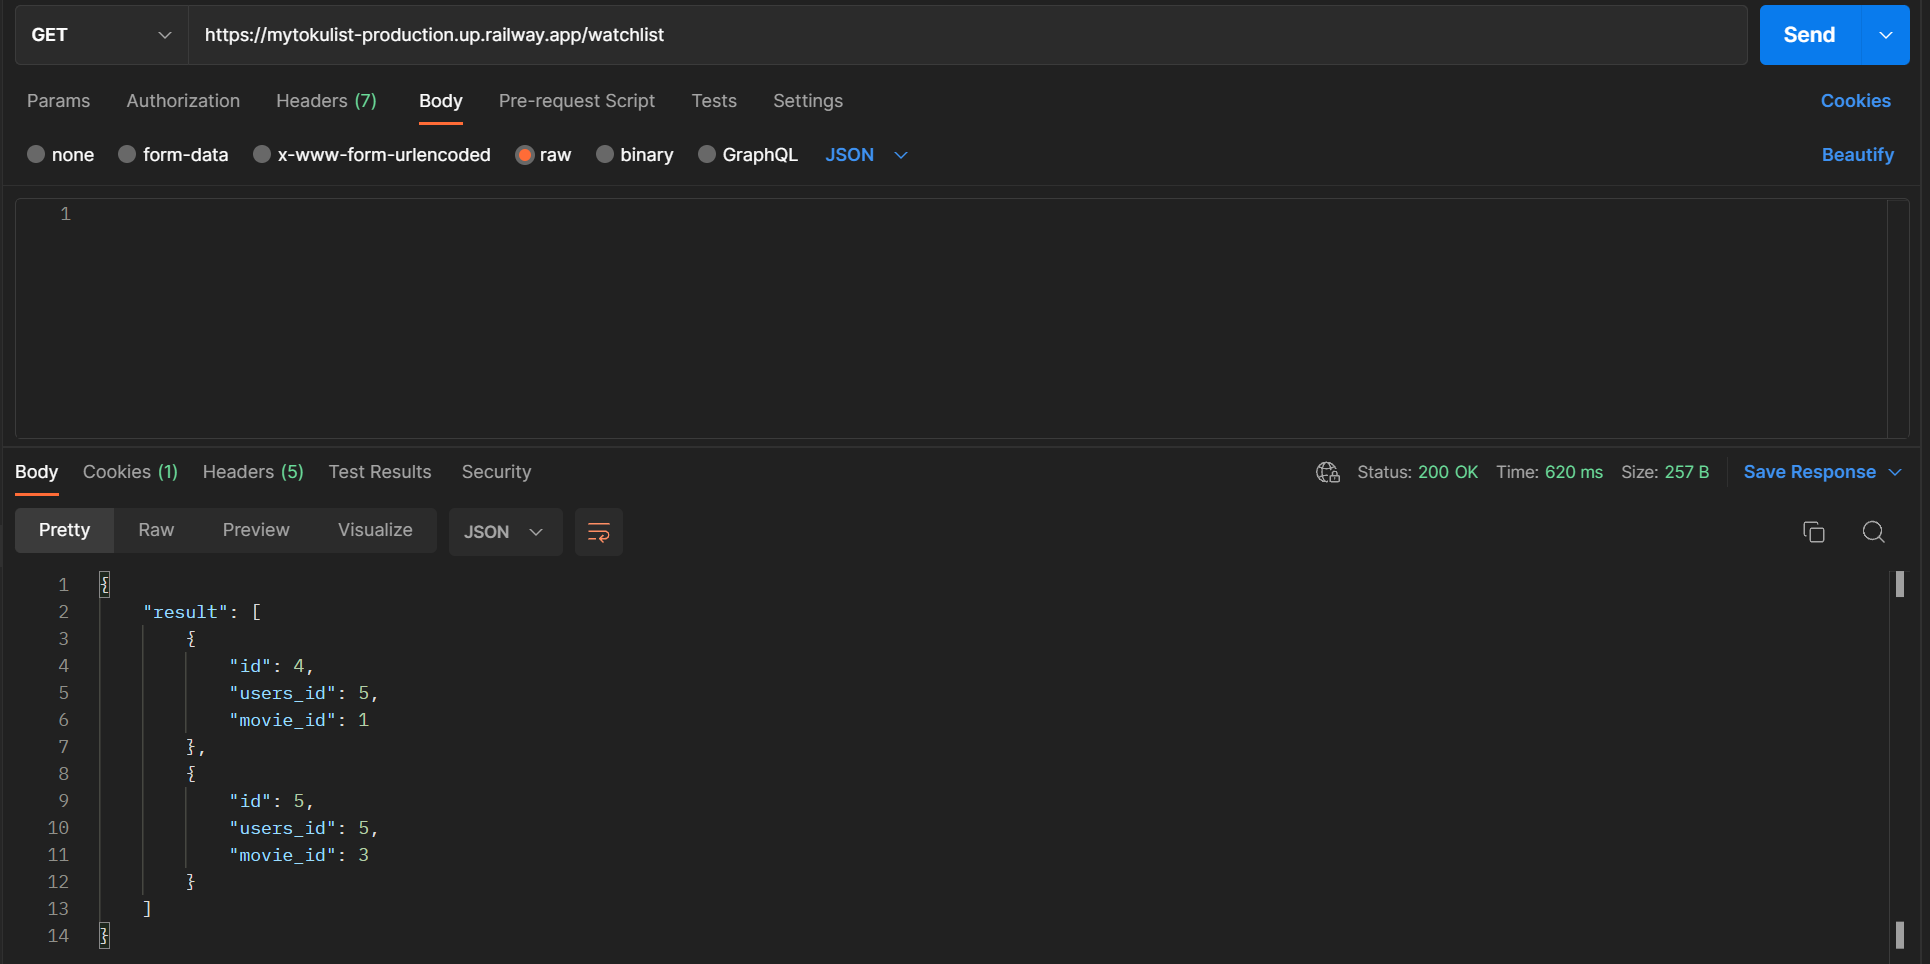
Task: Click the Beautify link
Action: [1857, 155]
